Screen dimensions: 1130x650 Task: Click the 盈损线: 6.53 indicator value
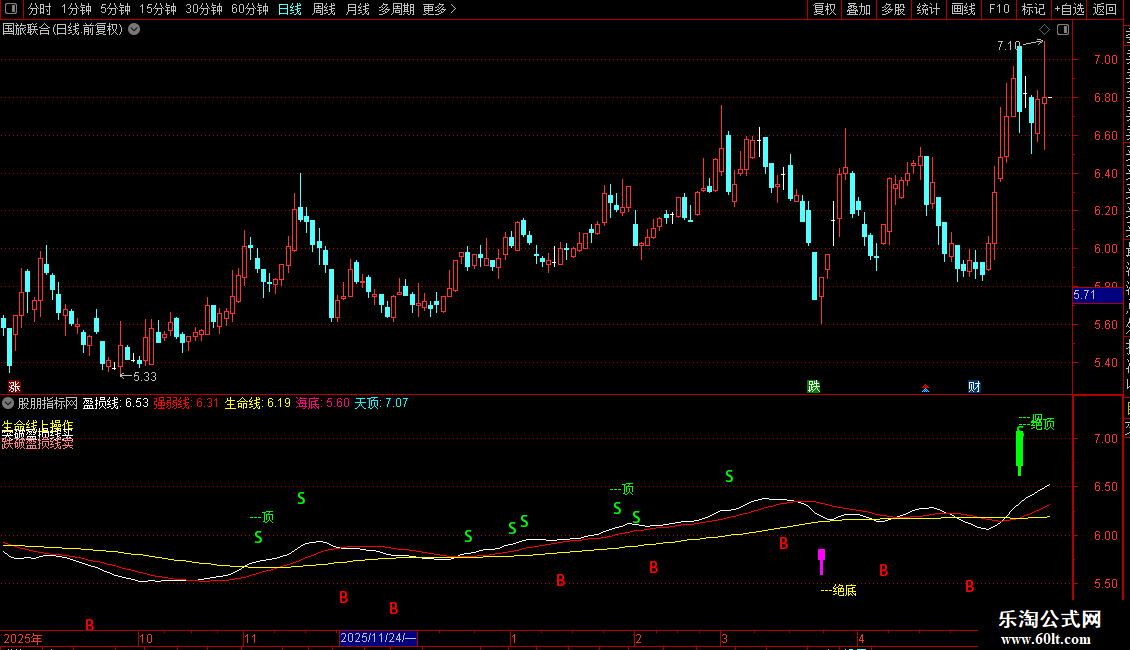point(115,404)
